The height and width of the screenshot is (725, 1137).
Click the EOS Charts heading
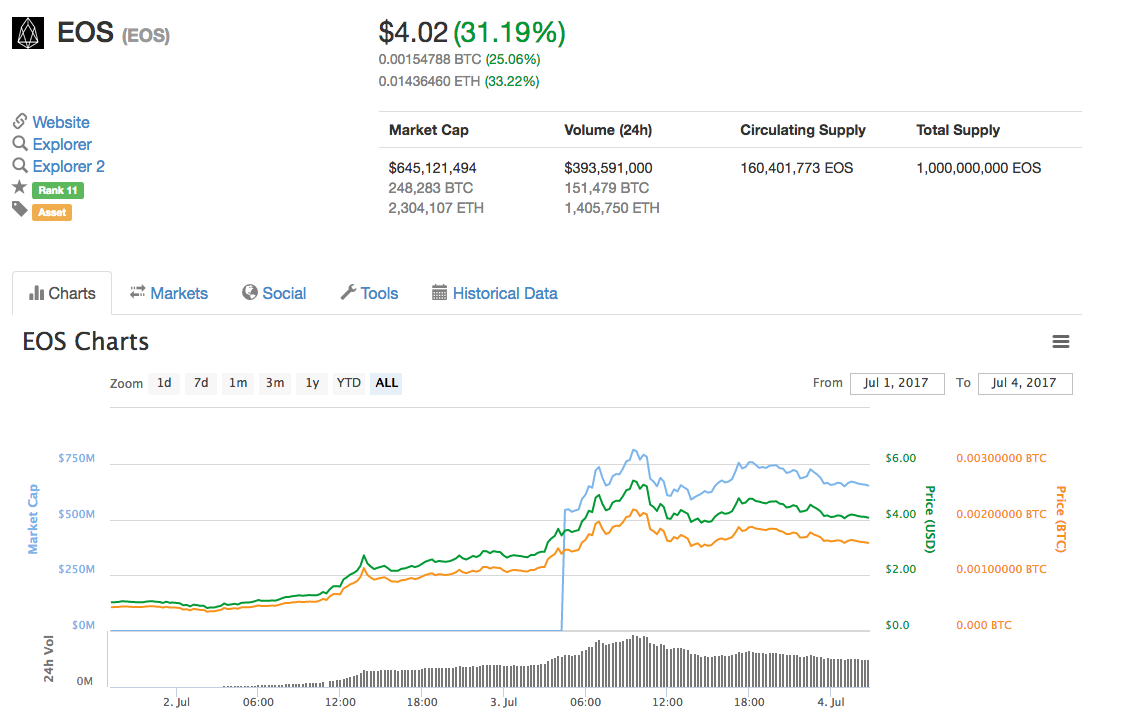86,341
